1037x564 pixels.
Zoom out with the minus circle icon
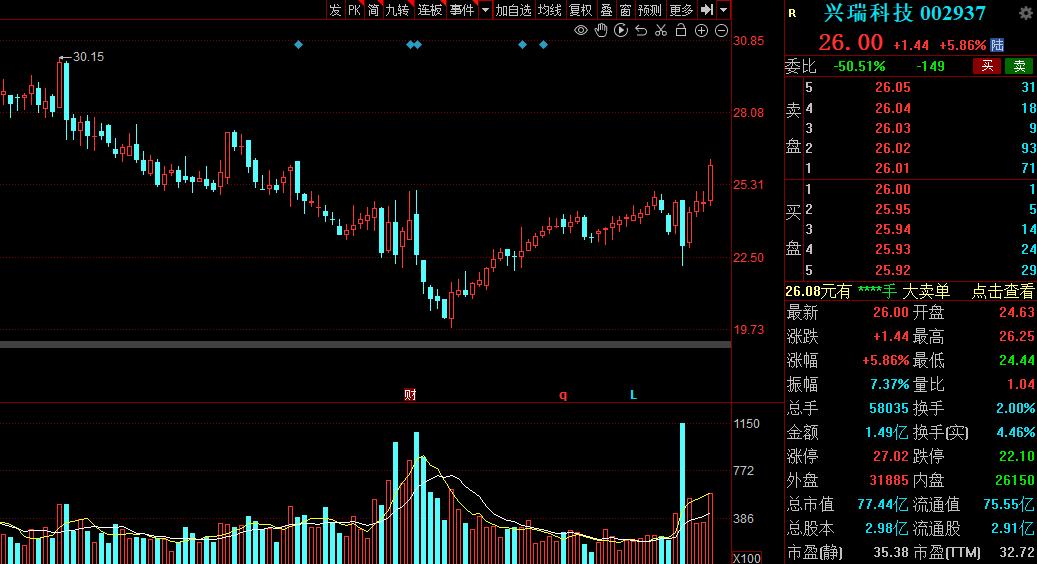[x=722, y=30]
